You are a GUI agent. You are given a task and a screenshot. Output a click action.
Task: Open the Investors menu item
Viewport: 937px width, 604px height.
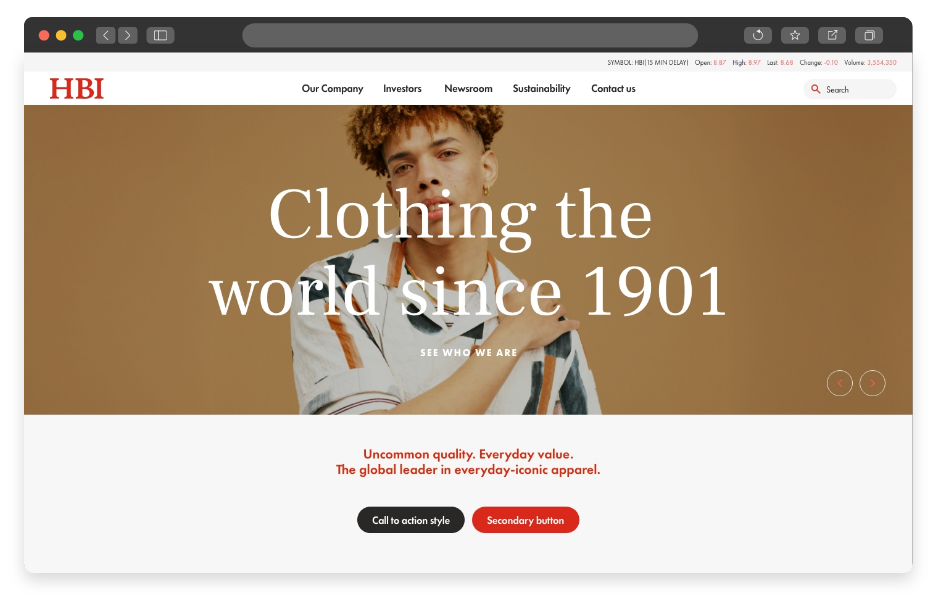pos(402,88)
